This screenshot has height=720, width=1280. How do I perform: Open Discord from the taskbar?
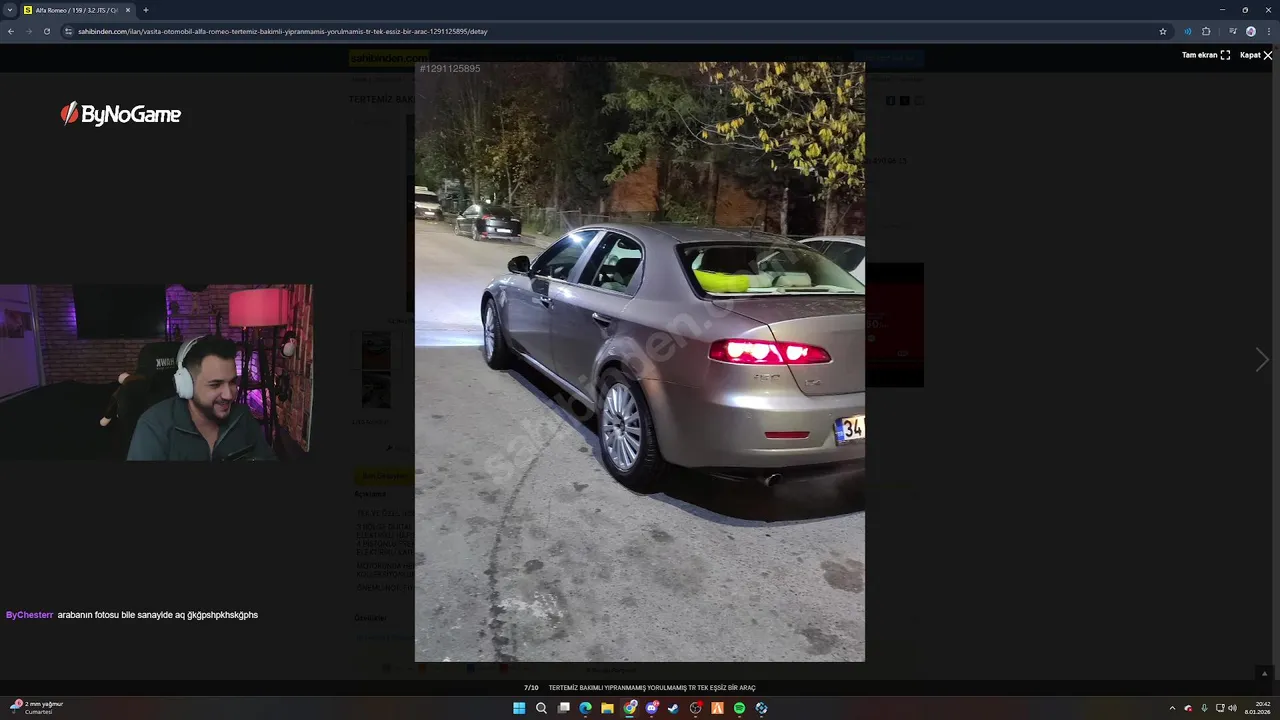point(652,708)
